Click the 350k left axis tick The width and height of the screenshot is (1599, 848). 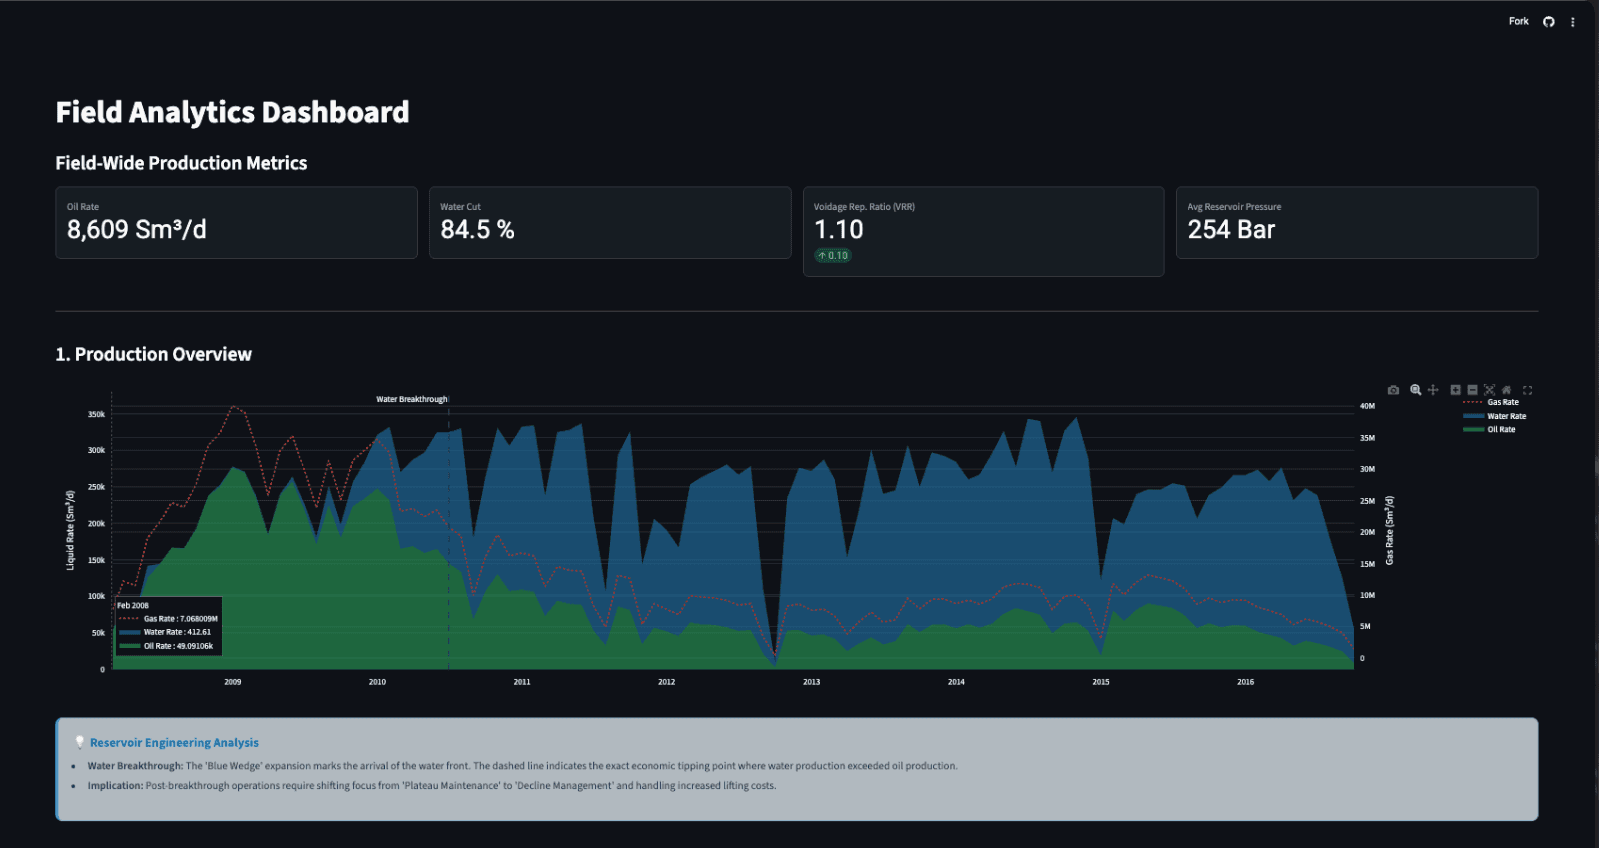coord(96,414)
